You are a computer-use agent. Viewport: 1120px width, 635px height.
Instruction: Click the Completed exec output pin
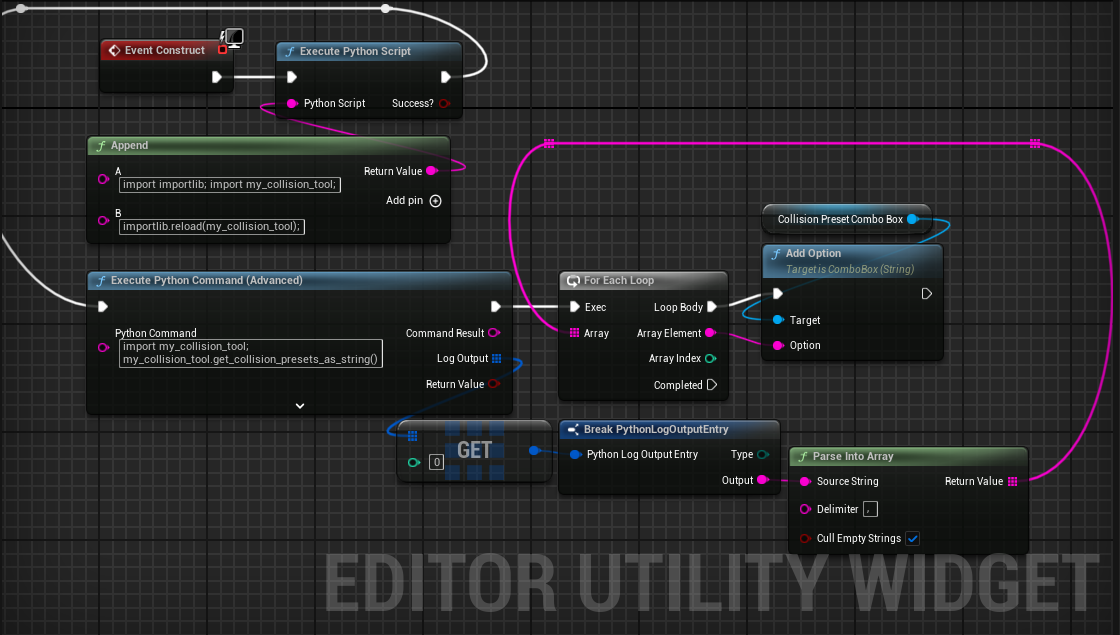712,385
